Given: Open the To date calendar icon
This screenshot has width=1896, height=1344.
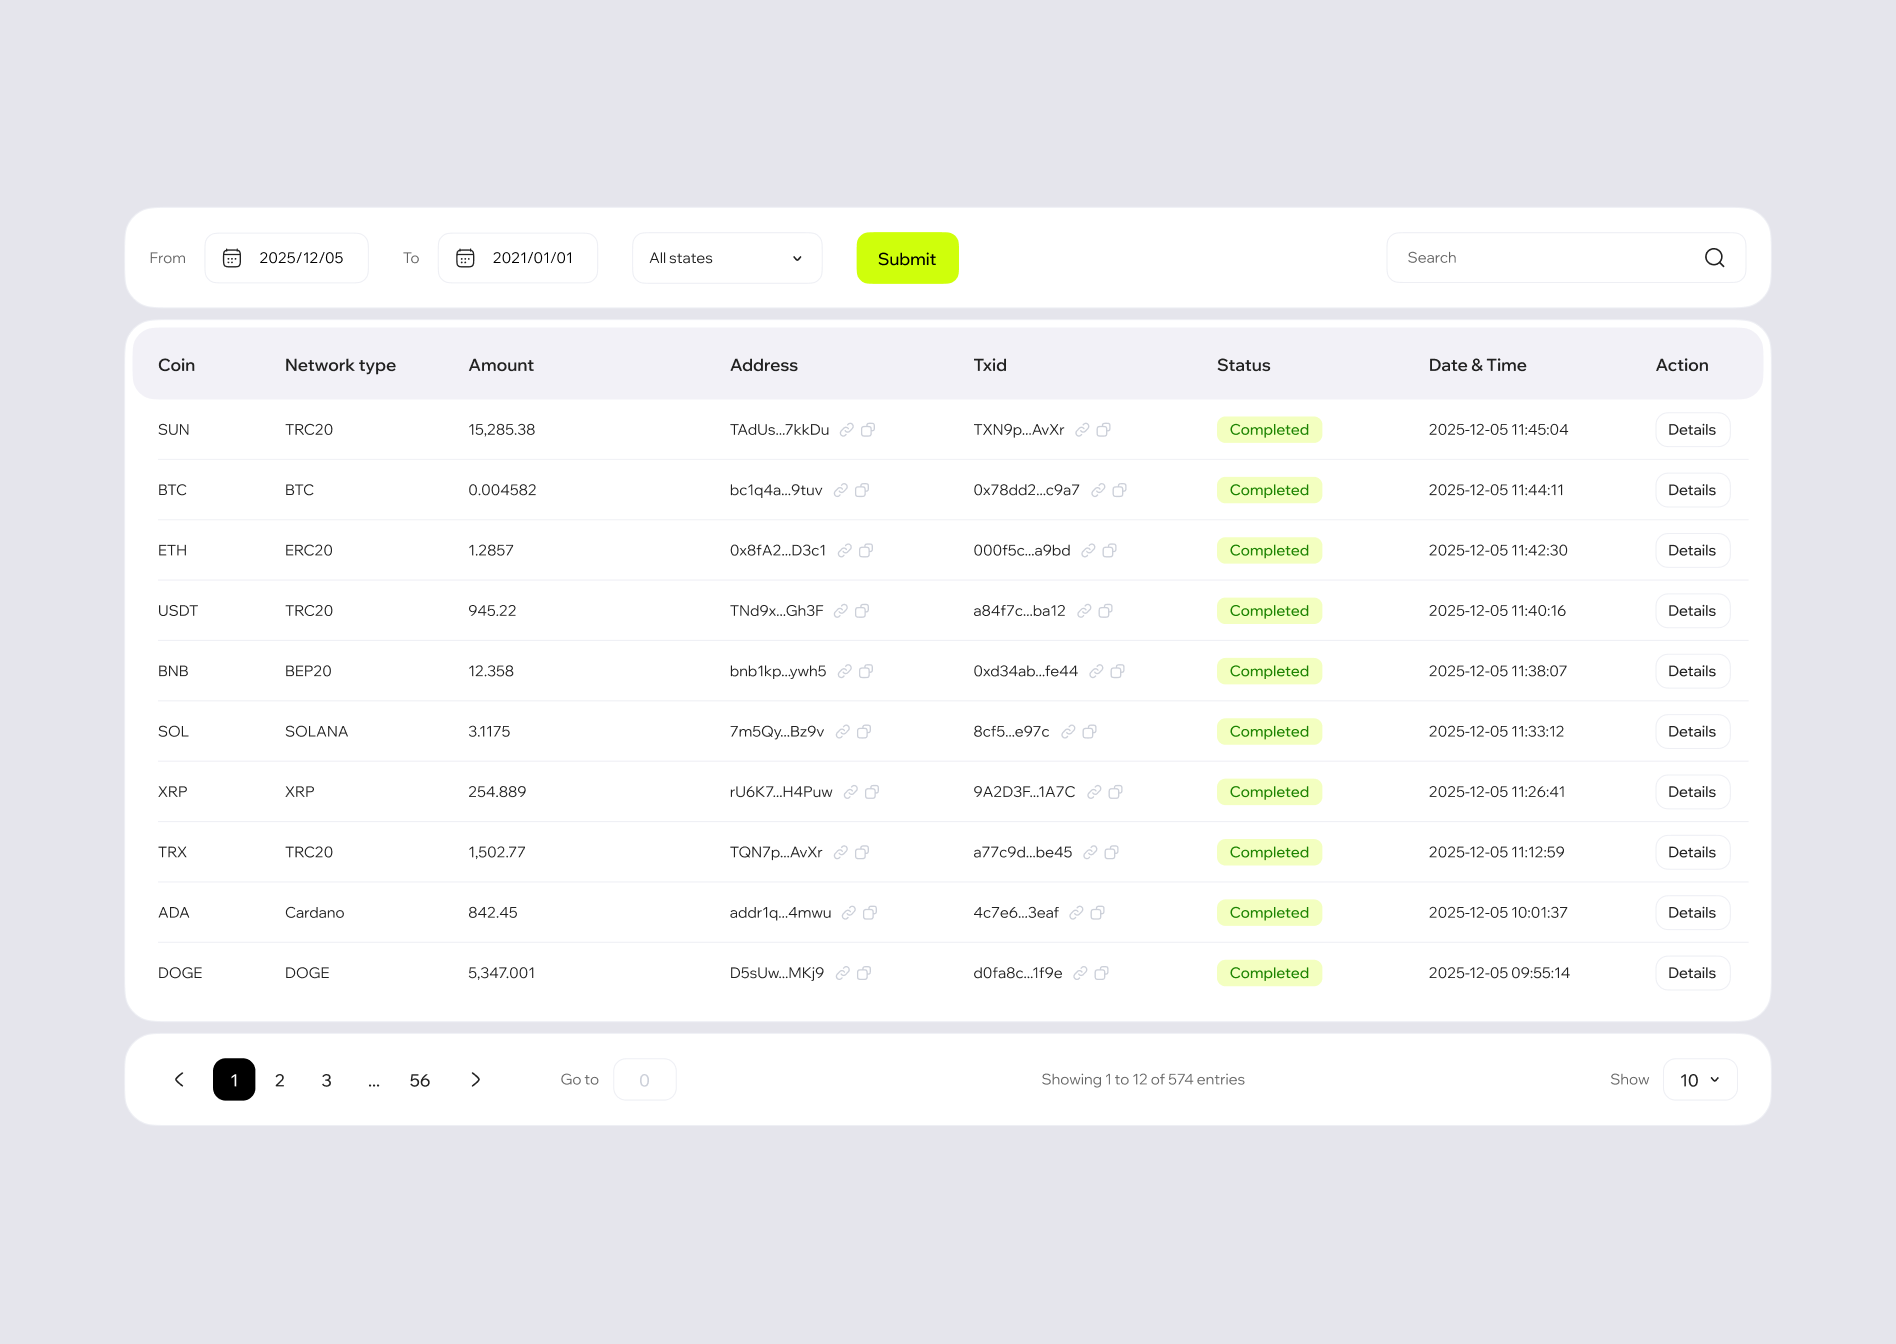Looking at the screenshot, I should point(465,258).
